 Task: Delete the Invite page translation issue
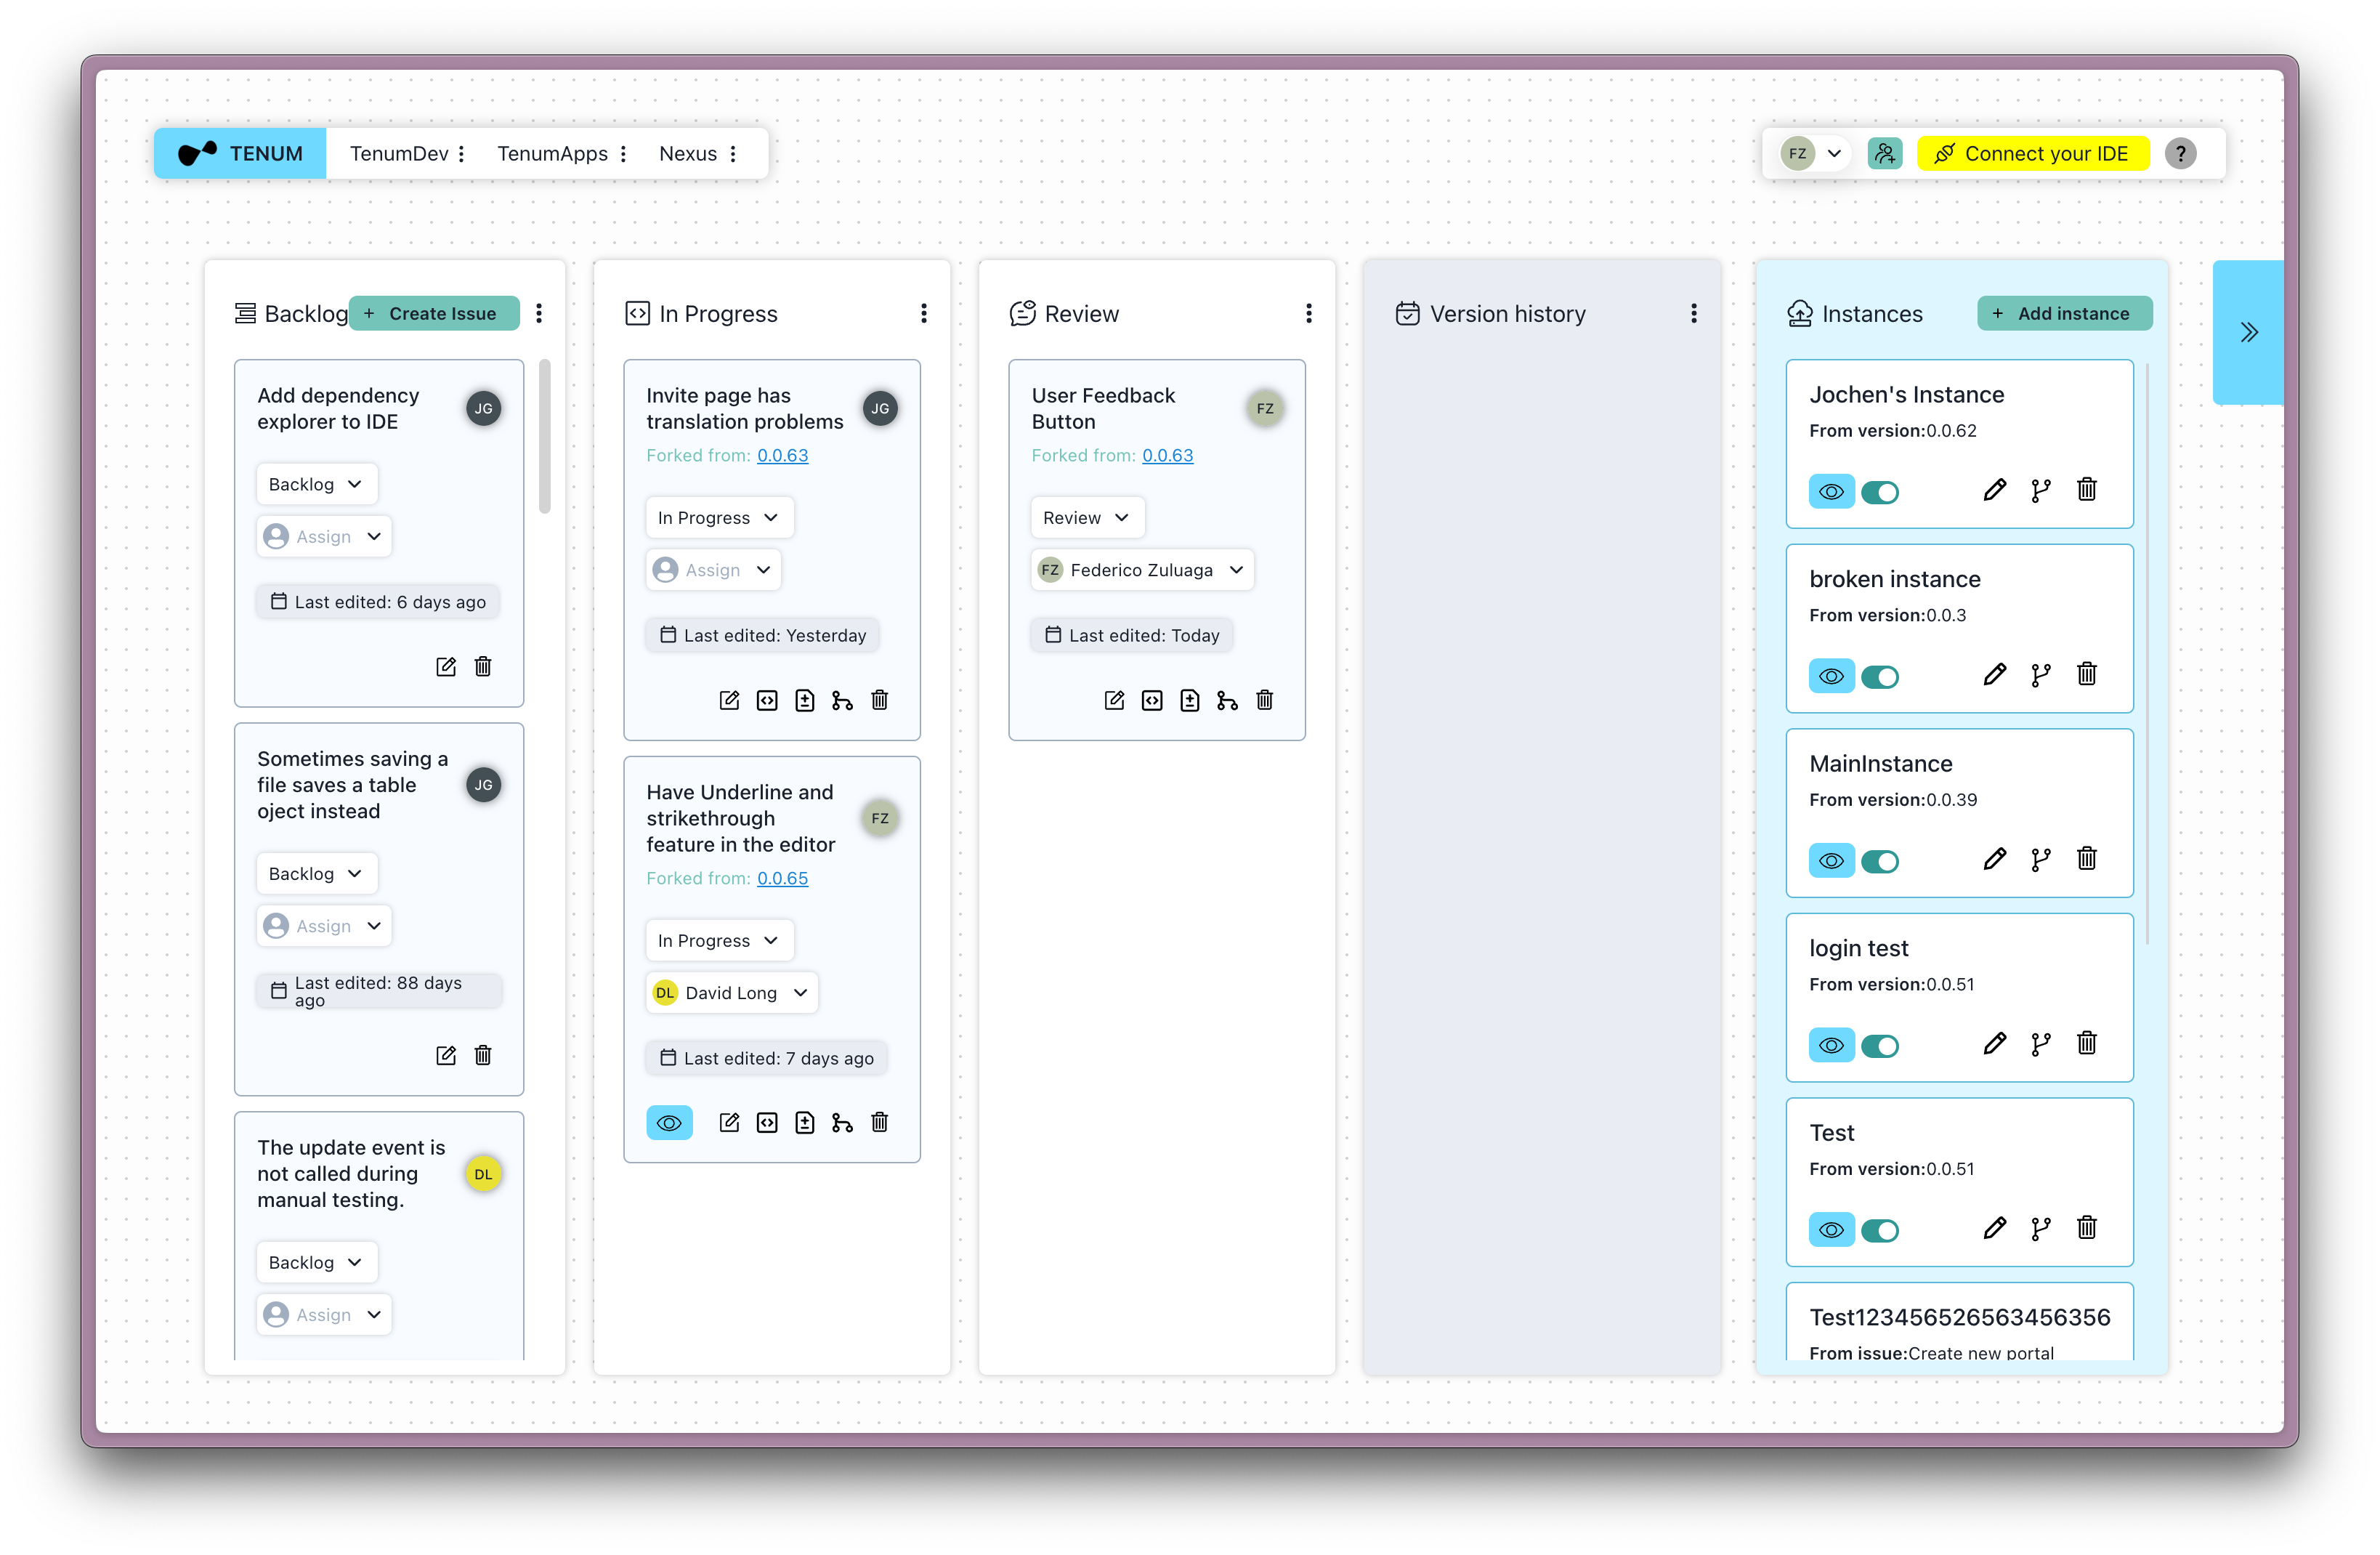tap(879, 700)
